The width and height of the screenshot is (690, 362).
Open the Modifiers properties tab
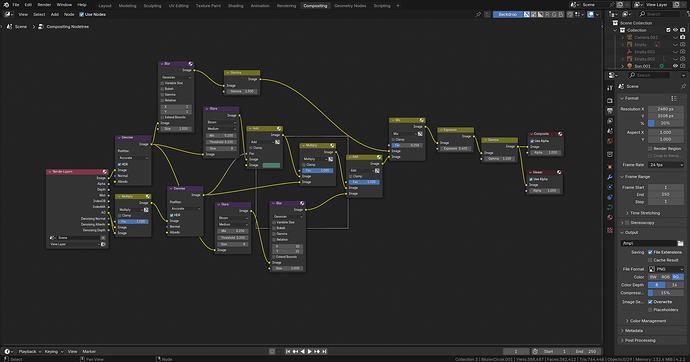pyautogui.click(x=610, y=177)
